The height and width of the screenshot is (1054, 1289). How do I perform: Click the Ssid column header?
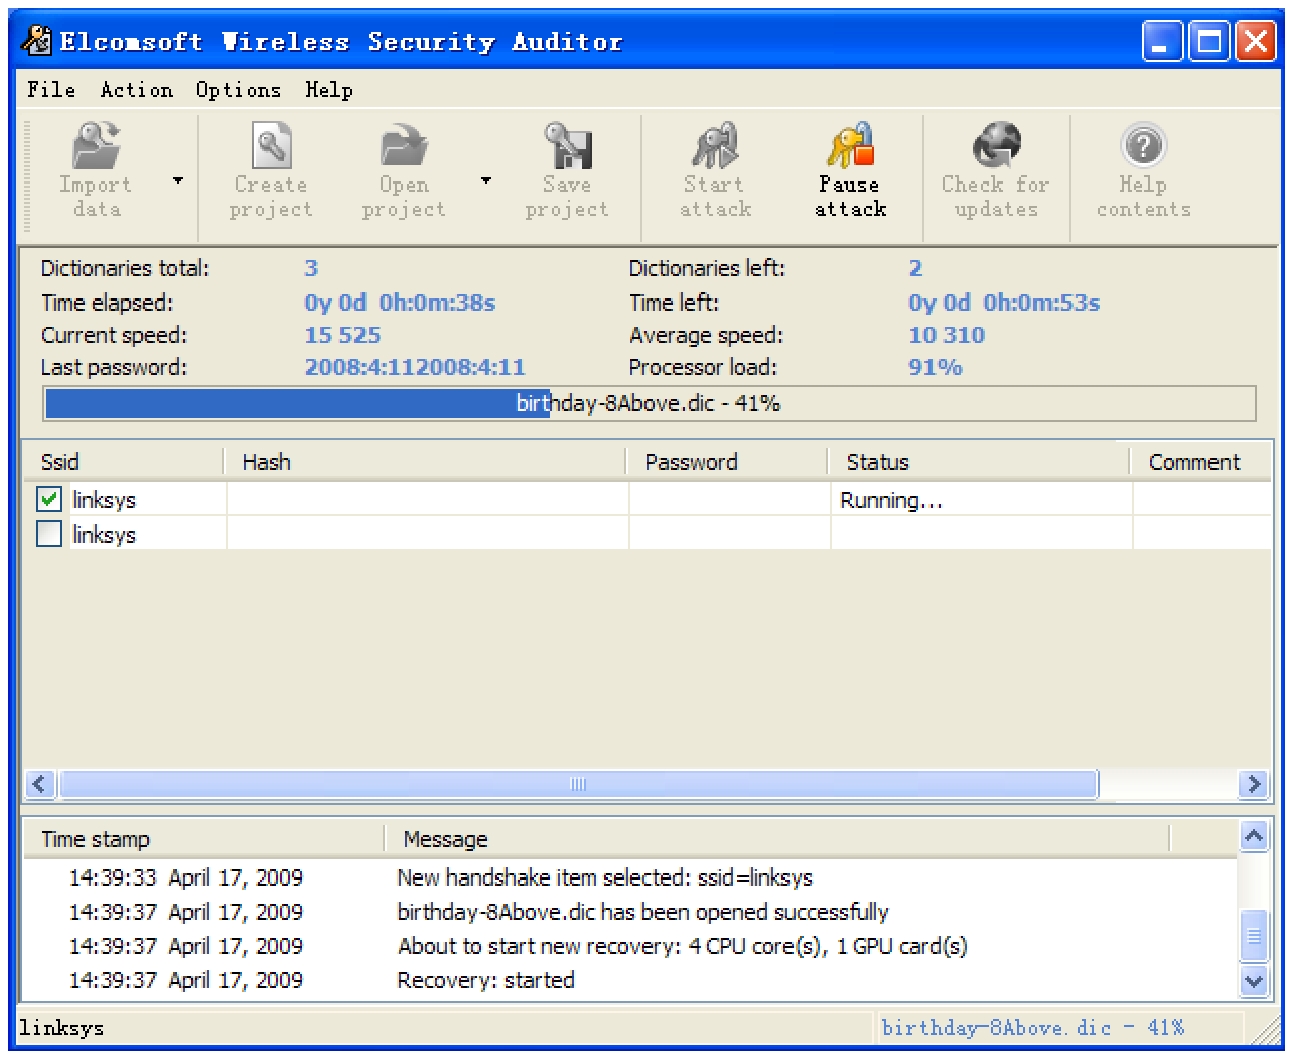pyautogui.click(x=124, y=462)
